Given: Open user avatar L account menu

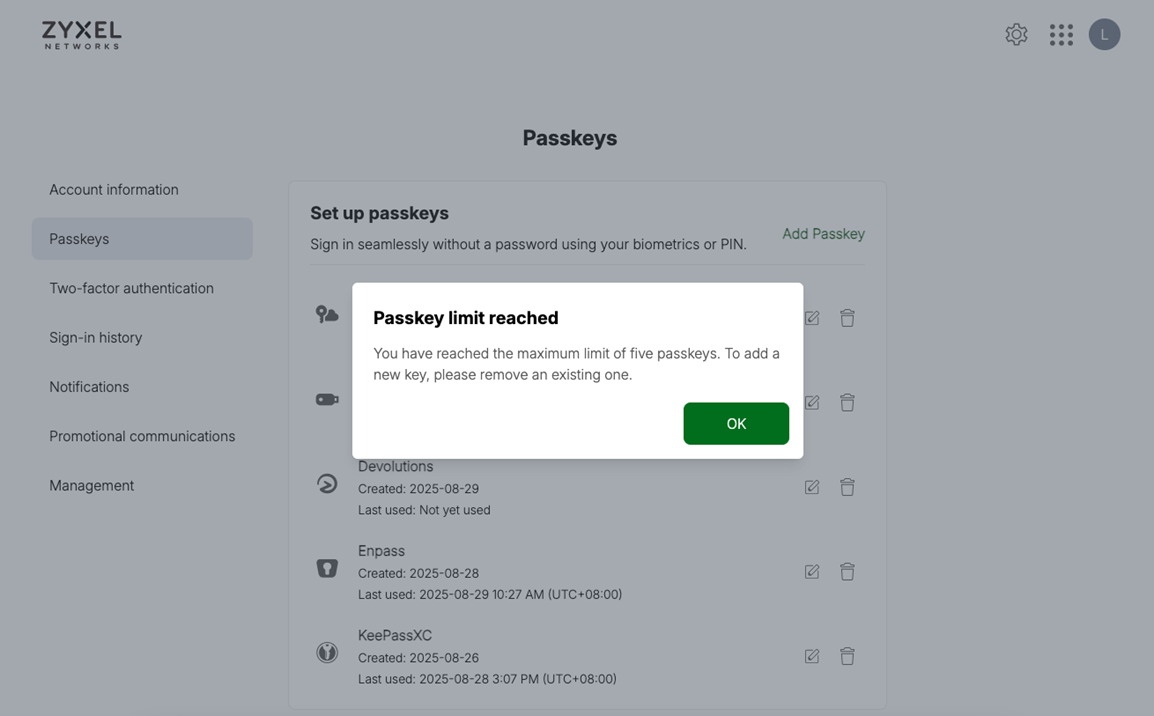Looking at the screenshot, I should 1105,35.
